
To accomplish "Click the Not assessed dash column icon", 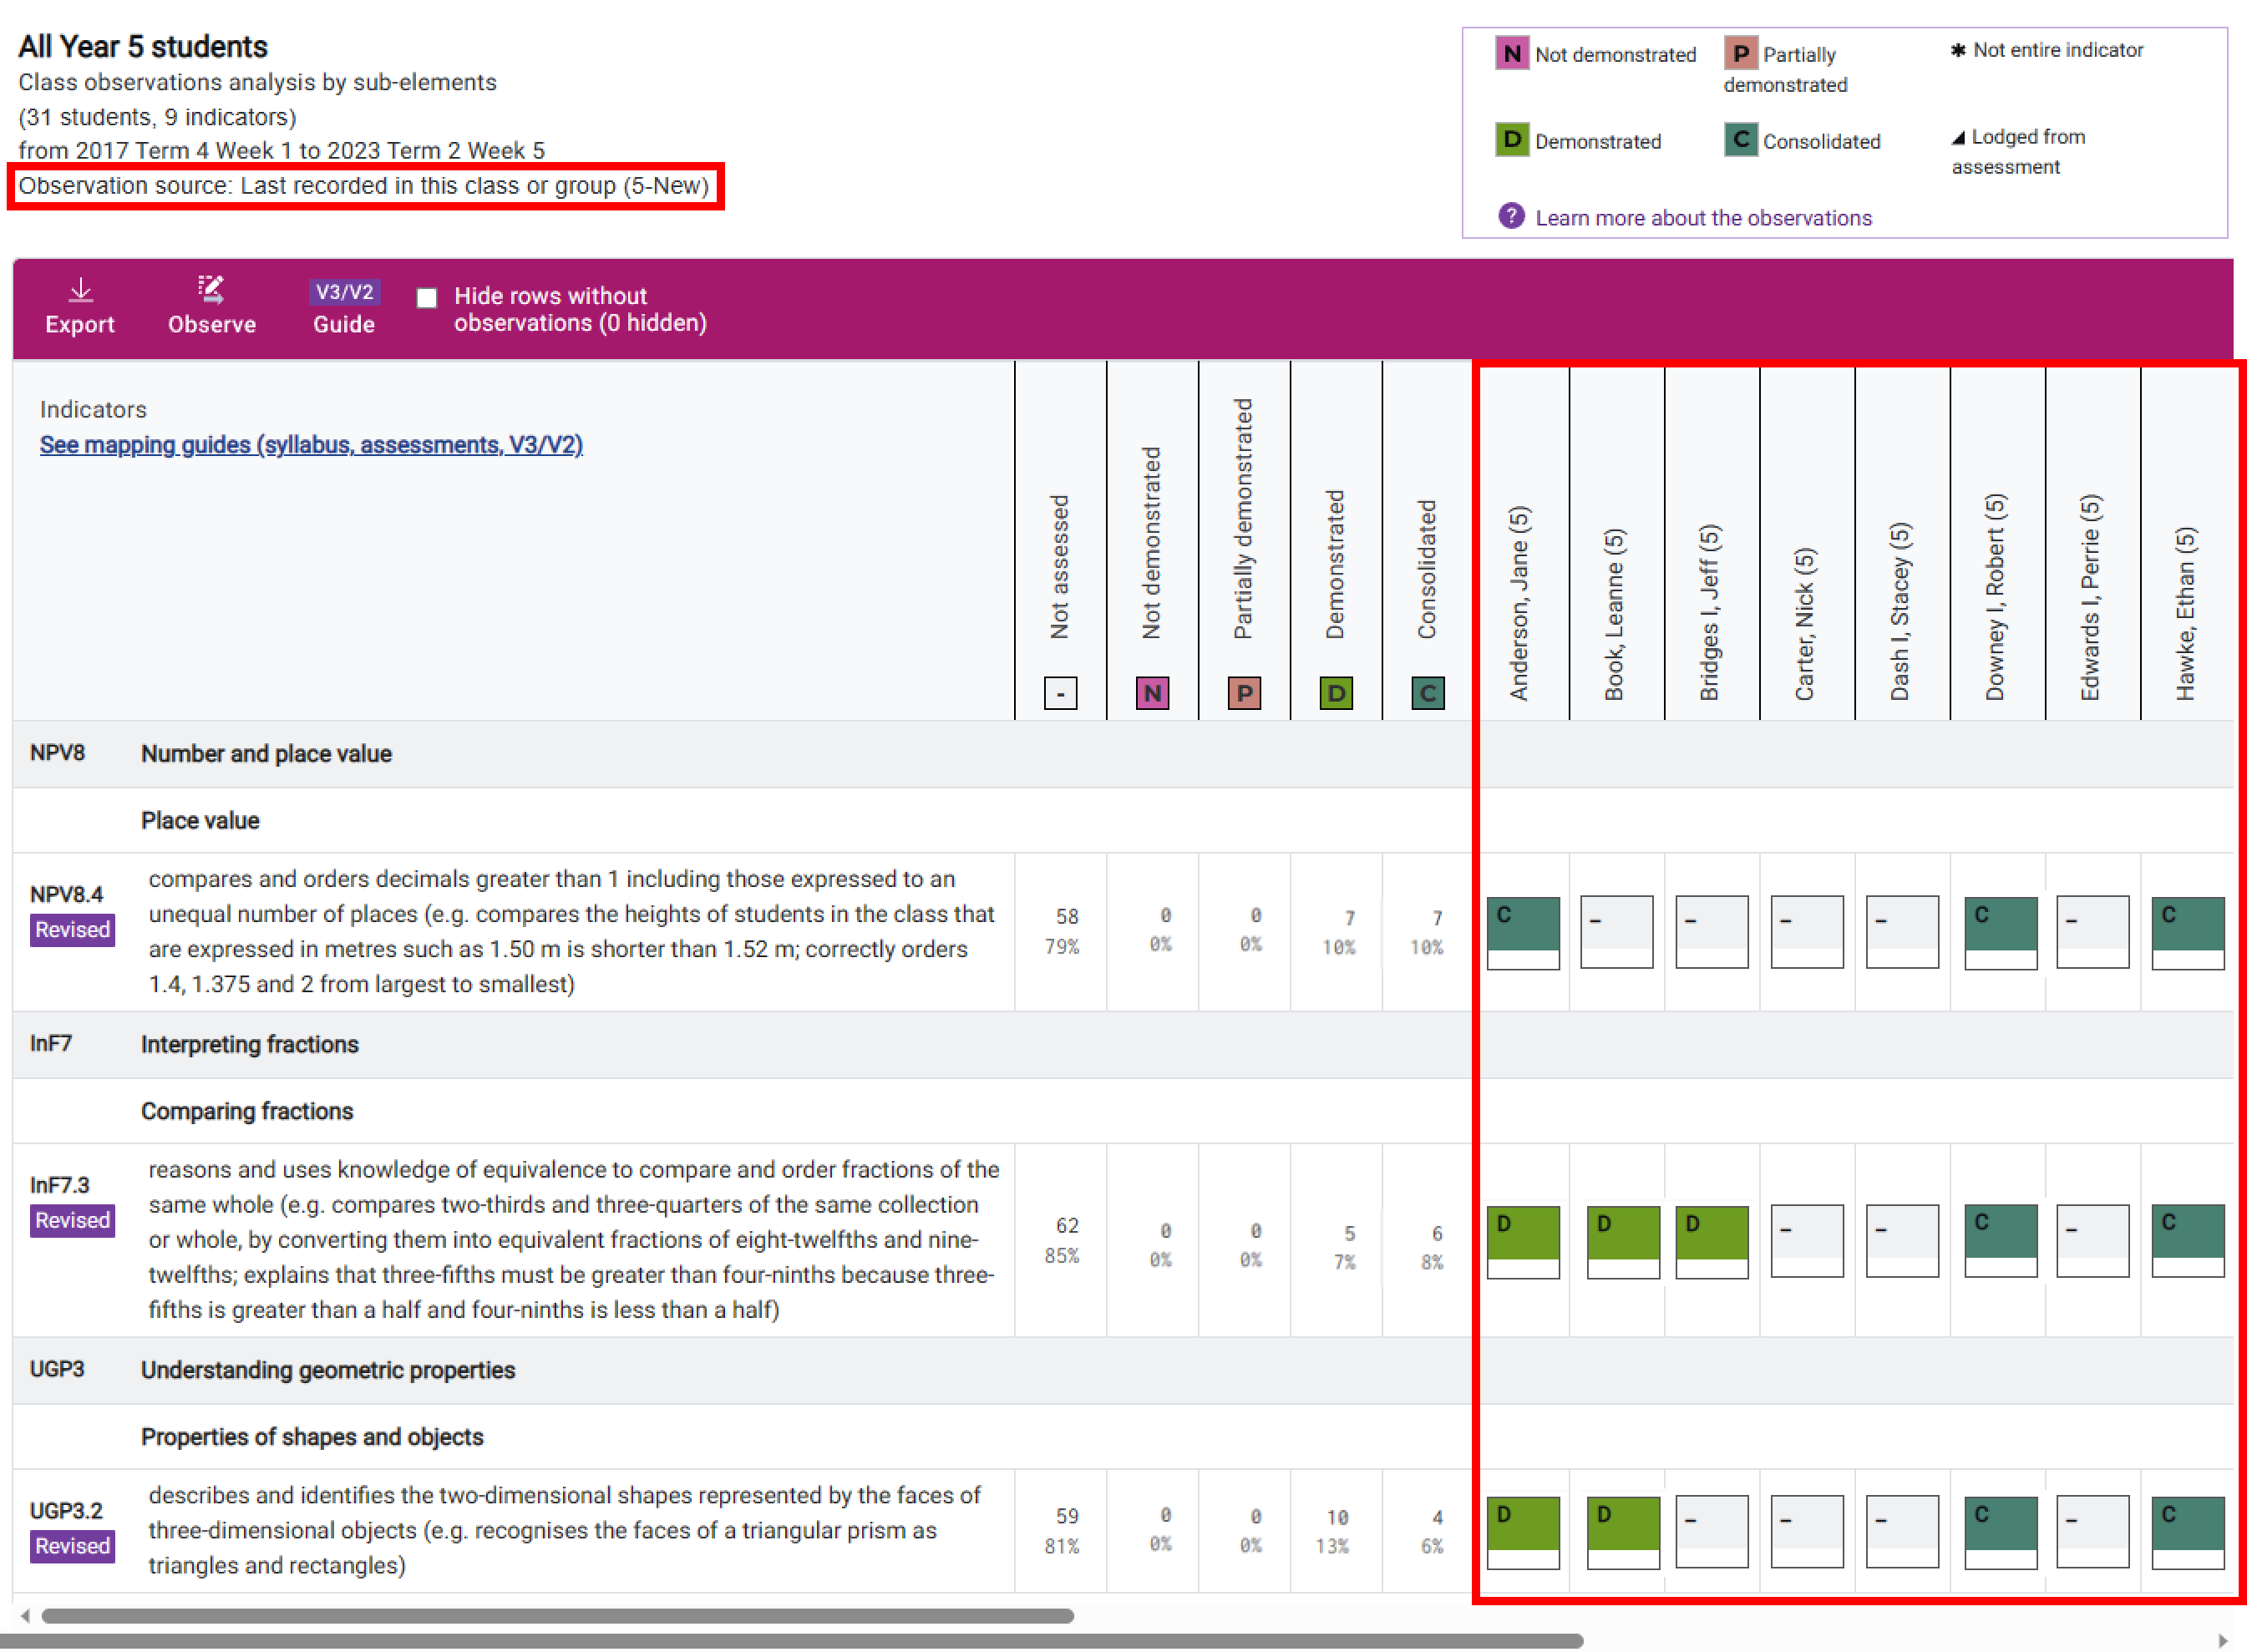I will click(x=1060, y=693).
